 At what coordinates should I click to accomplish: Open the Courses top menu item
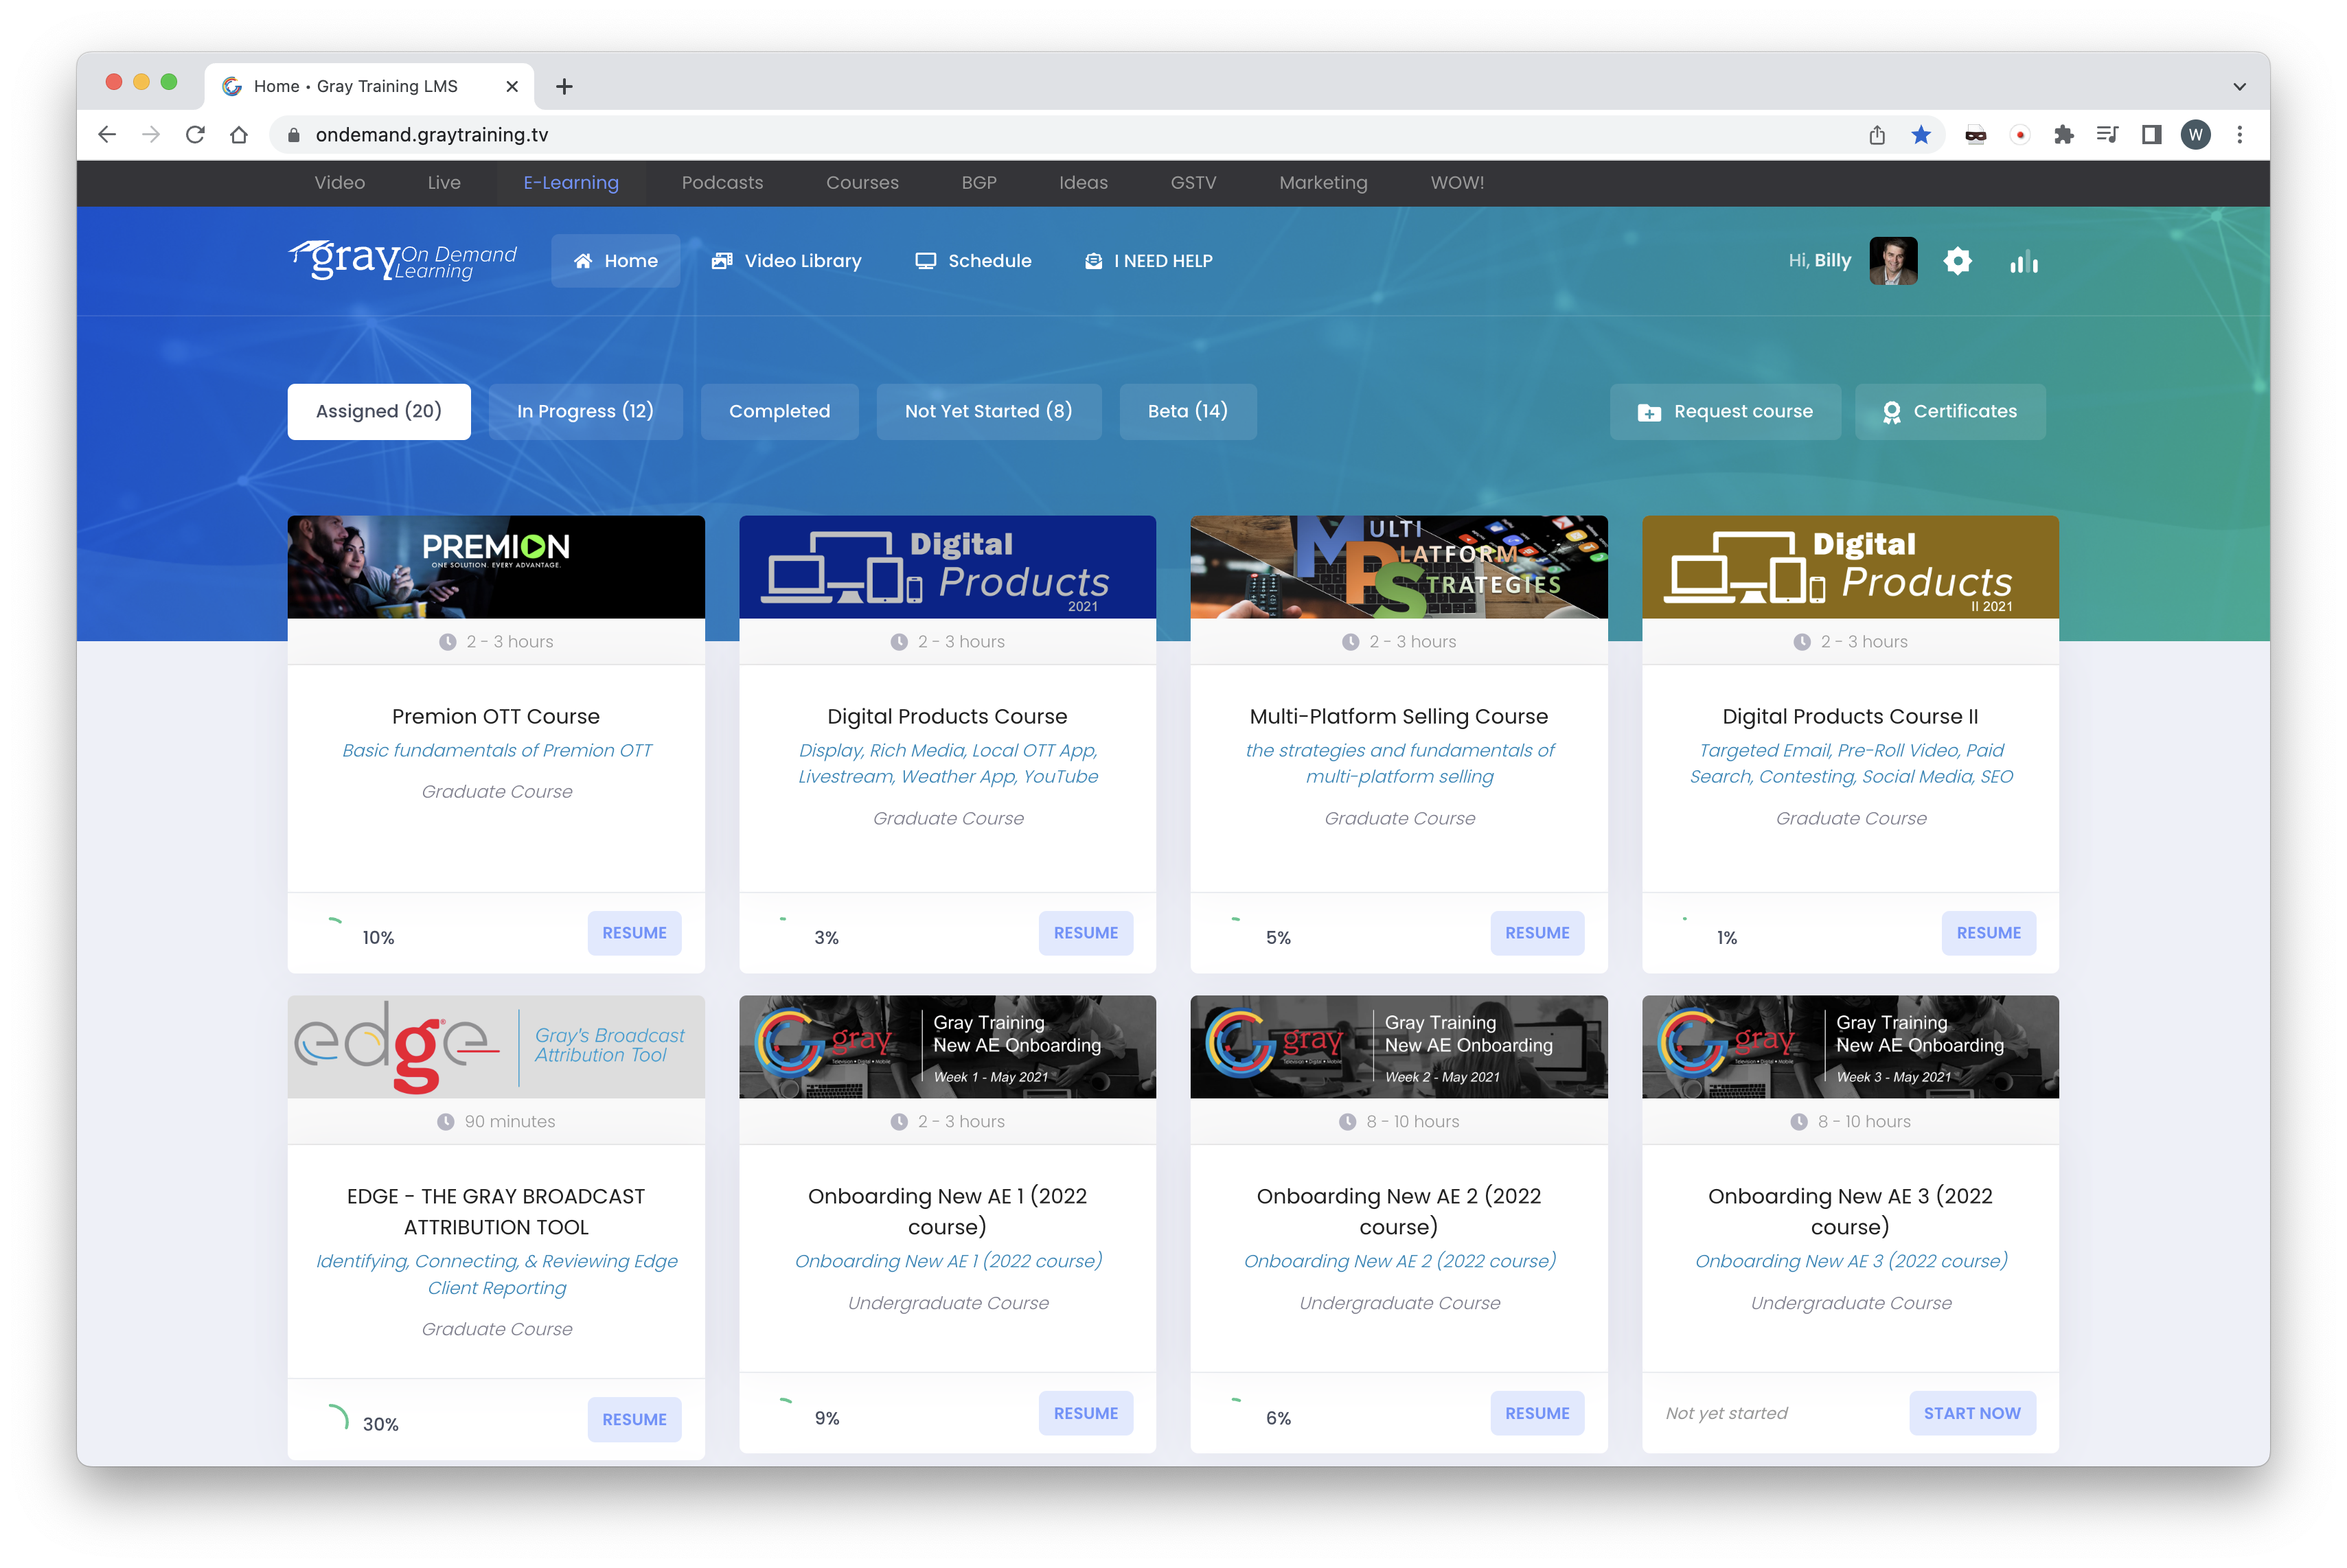coord(862,183)
